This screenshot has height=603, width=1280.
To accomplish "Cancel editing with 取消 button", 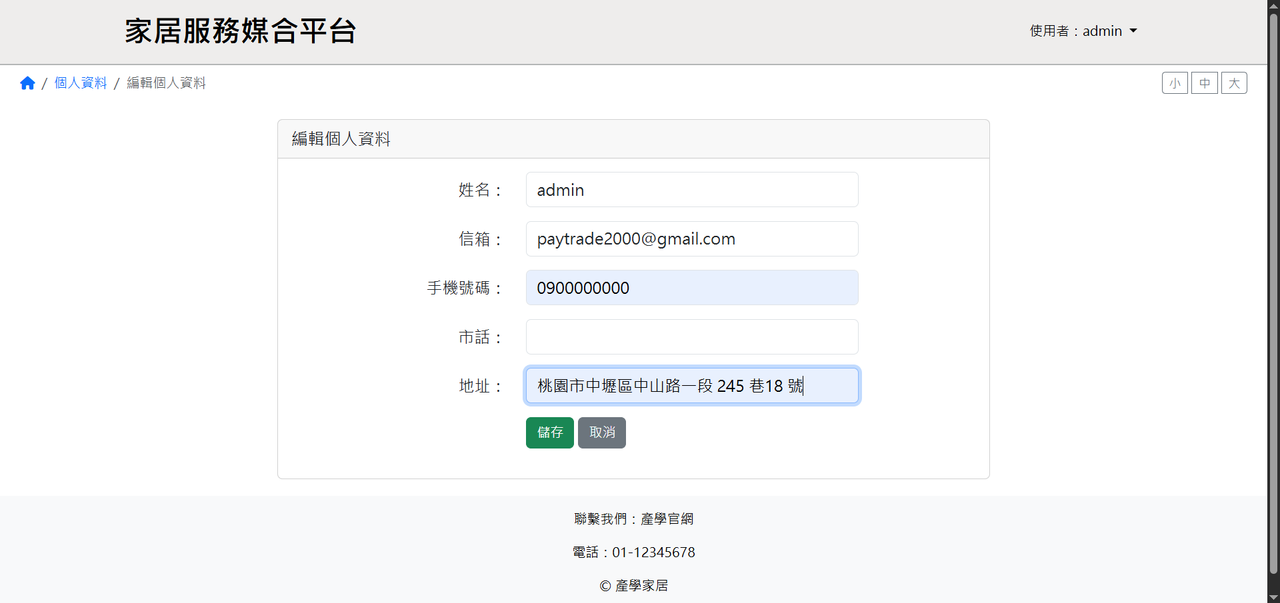I will [x=602, y=433].
